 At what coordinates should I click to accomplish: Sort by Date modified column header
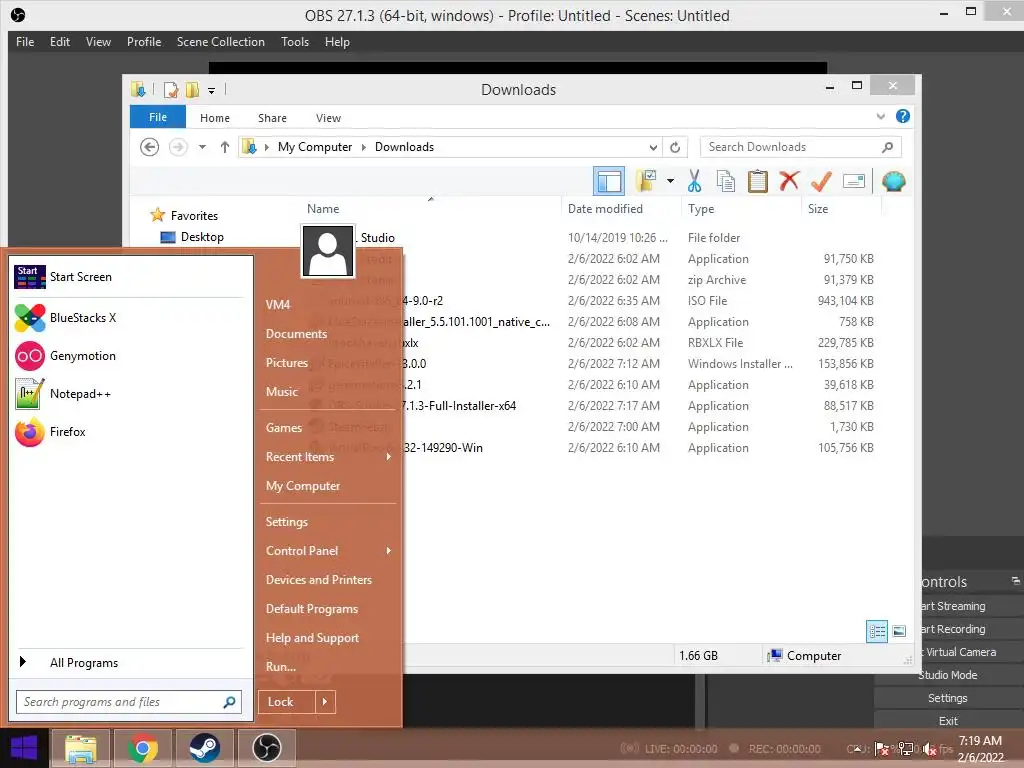pyautogui.click(x=605, y=209)
